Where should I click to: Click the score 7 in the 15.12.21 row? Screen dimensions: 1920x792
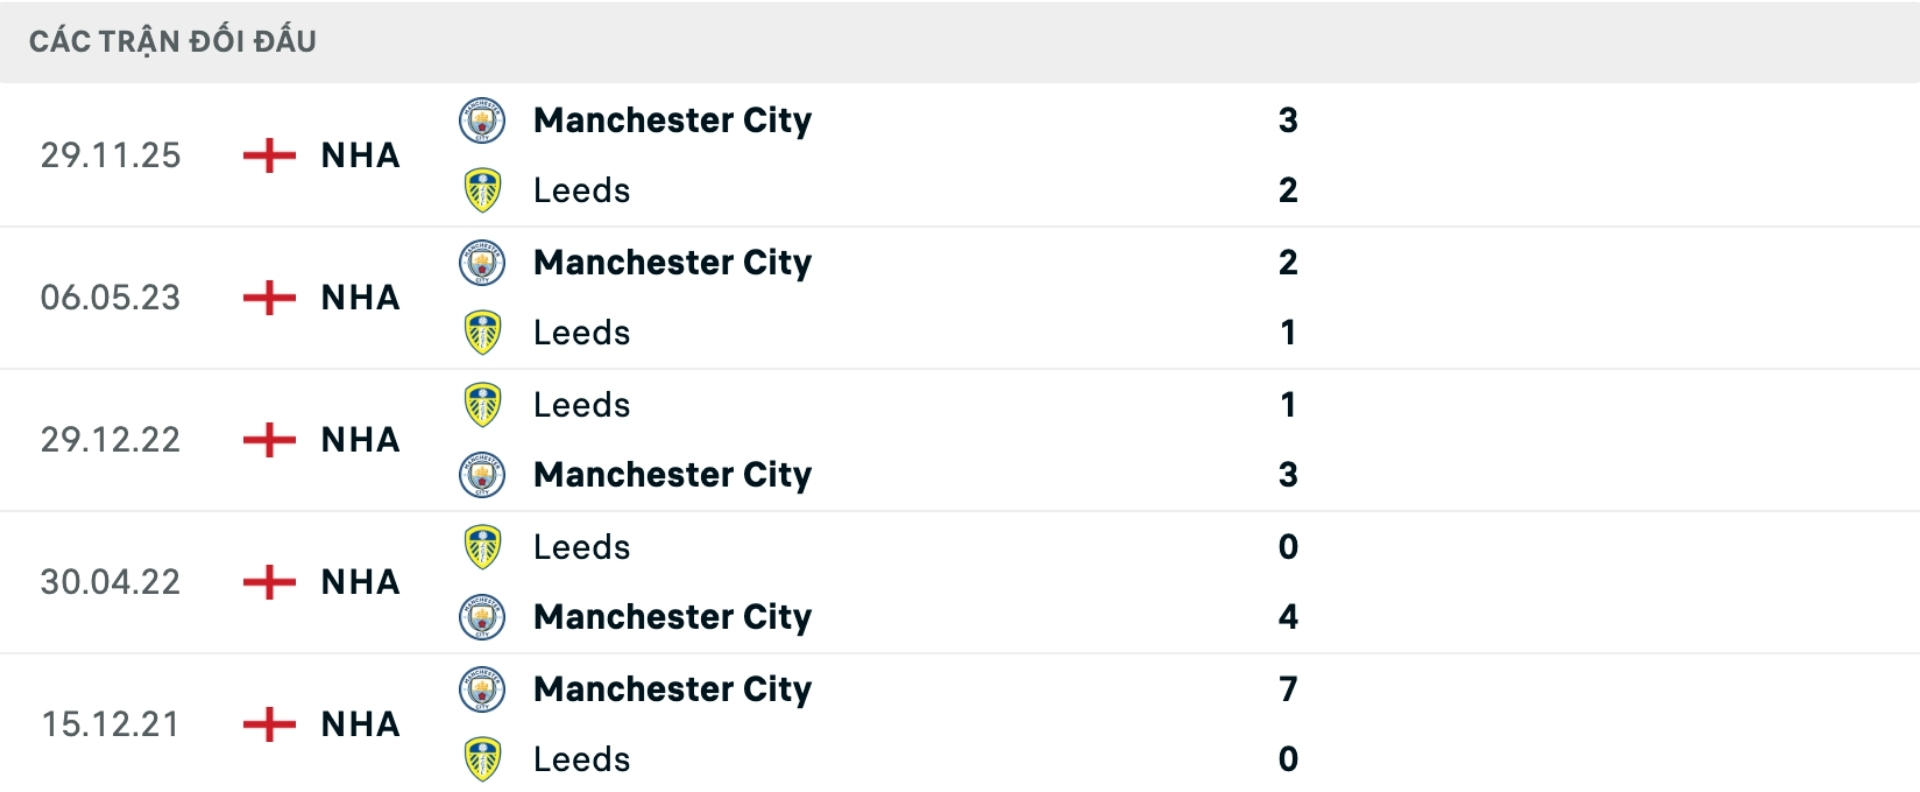tap(1290, 688)
